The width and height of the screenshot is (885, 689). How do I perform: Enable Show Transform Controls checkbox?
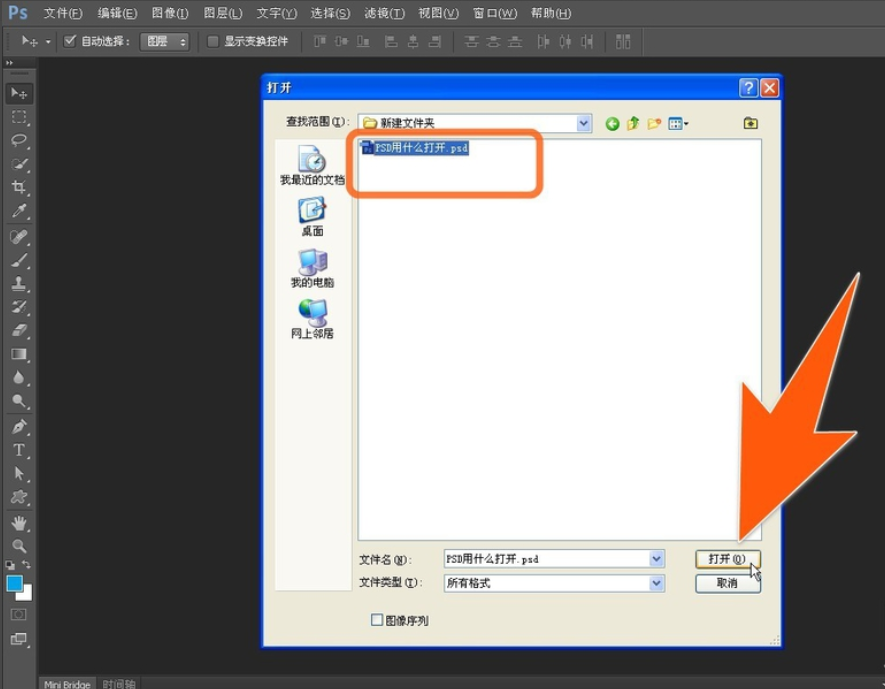click(x=213, y=41)
